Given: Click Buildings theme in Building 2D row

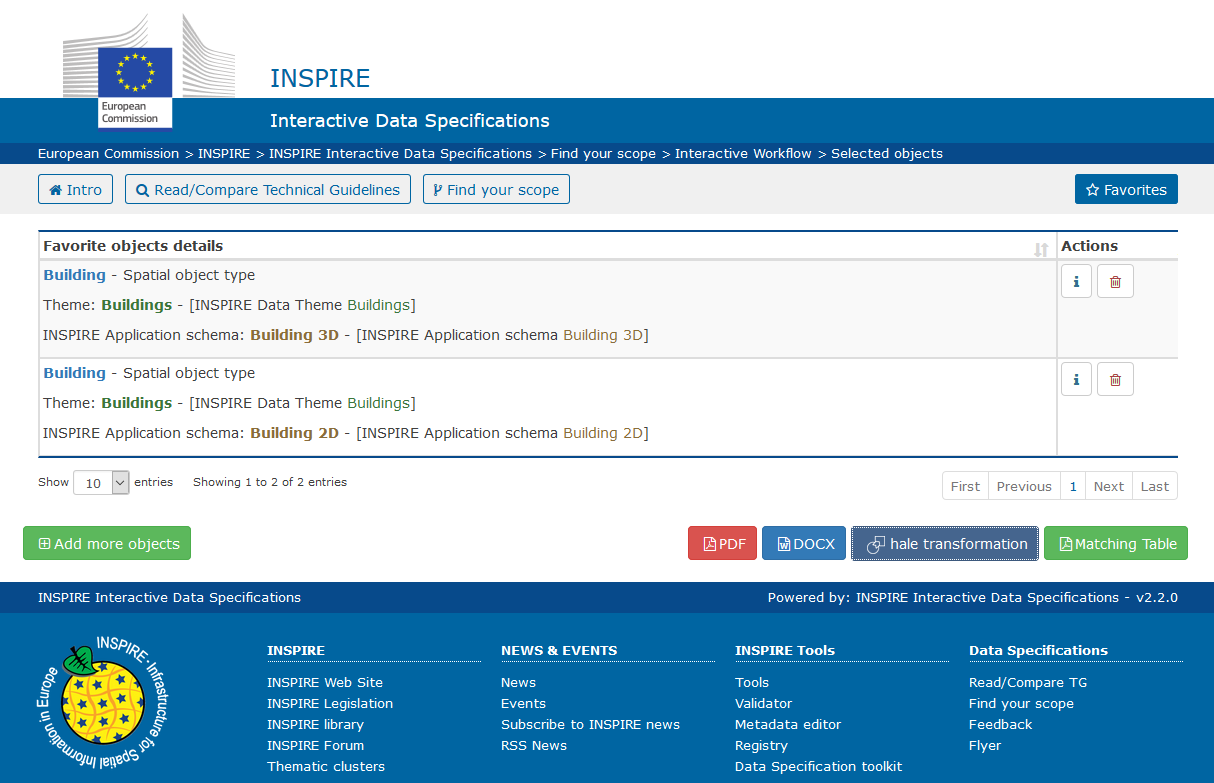Looking at the screenshot, I should tap(137, 403).
